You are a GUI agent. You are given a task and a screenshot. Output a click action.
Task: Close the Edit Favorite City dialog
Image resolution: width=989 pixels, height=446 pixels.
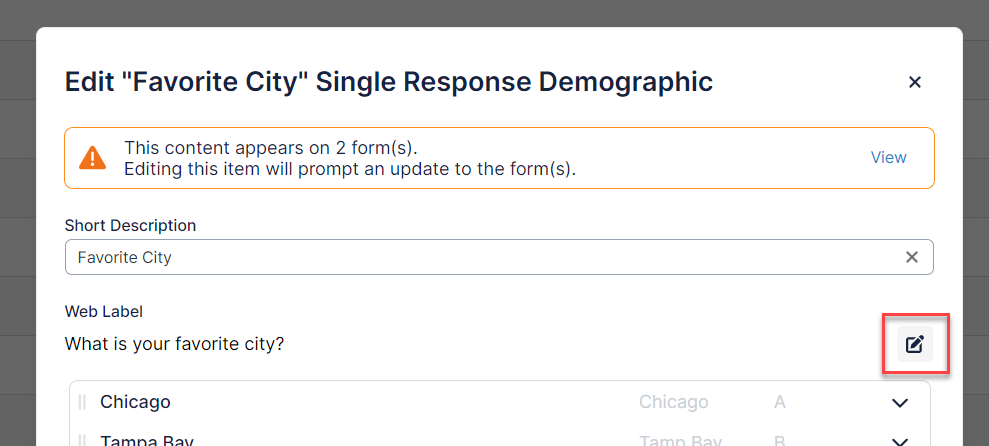tap(914, 82)
